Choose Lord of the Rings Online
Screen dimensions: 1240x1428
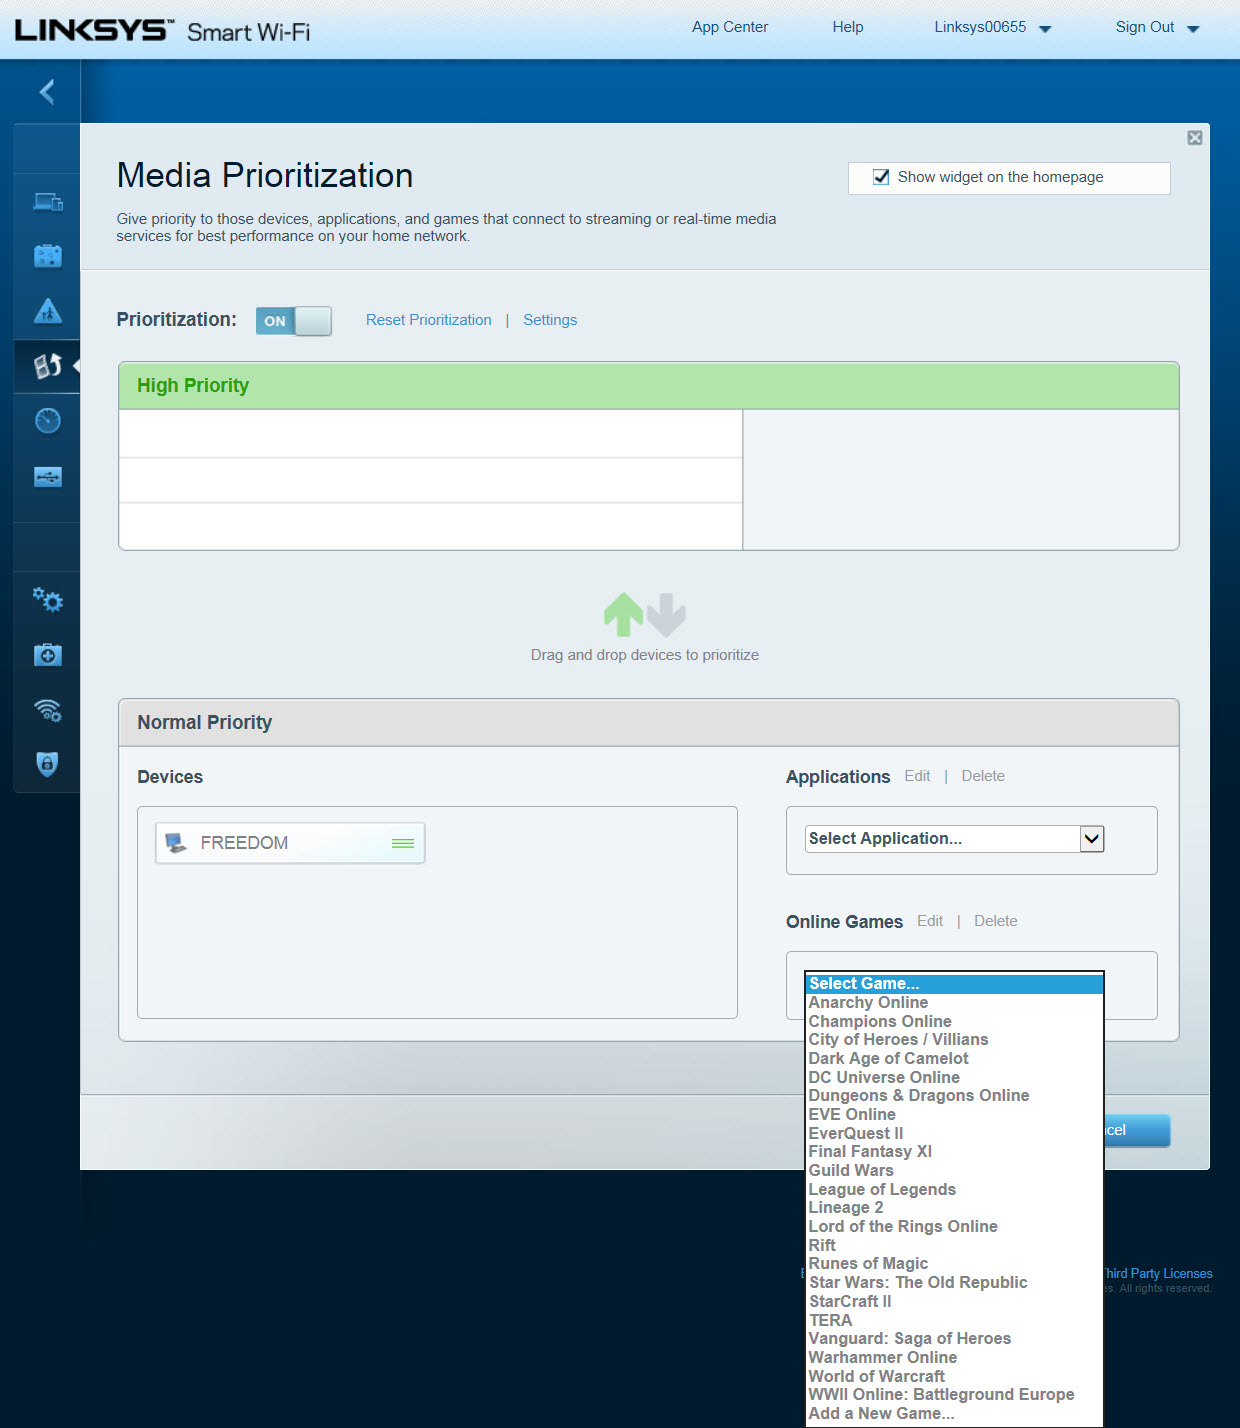955,1226
